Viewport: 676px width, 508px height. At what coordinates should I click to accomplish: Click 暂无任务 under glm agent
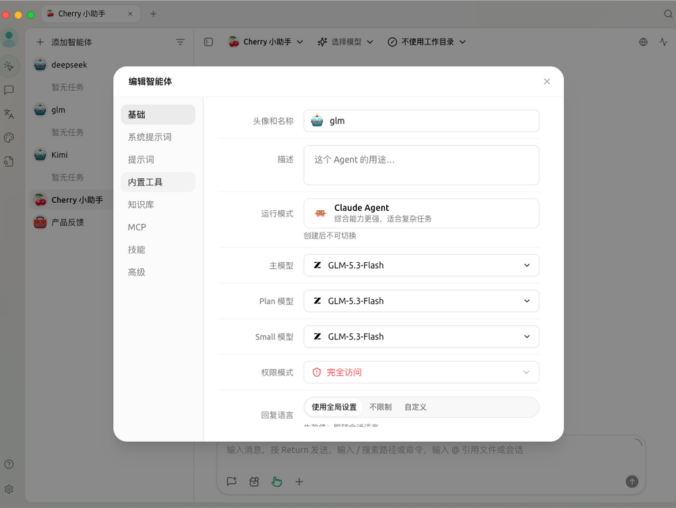pos(68,132)
